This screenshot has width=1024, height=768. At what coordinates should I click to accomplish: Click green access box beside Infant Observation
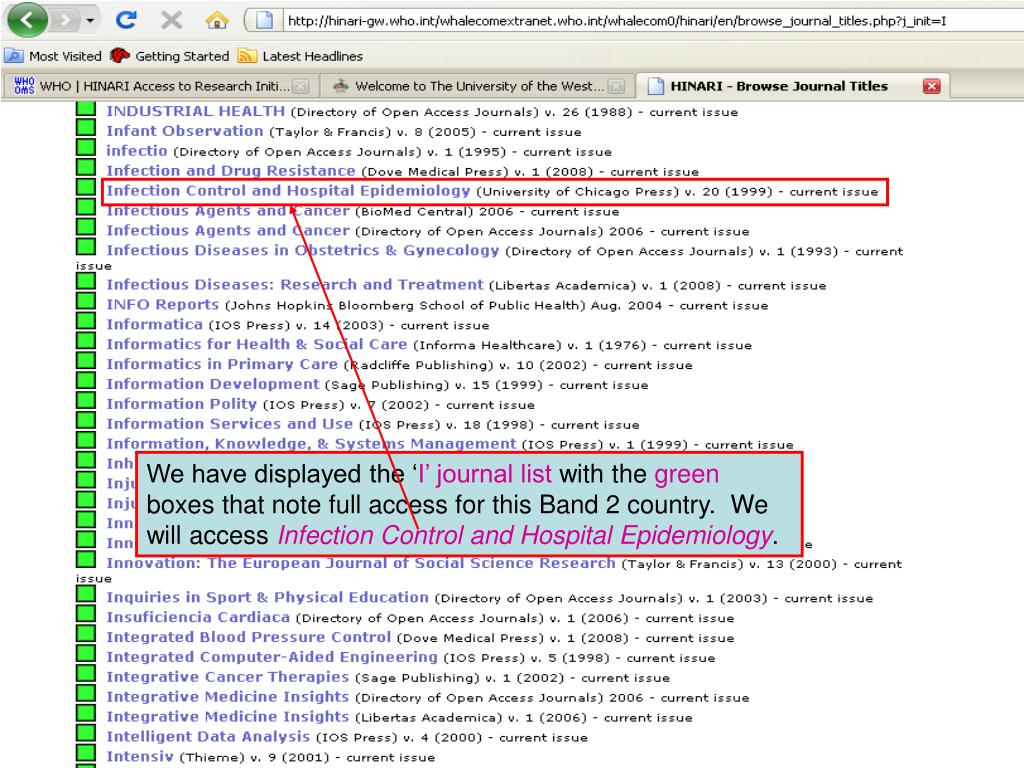[x=86, y=127]
